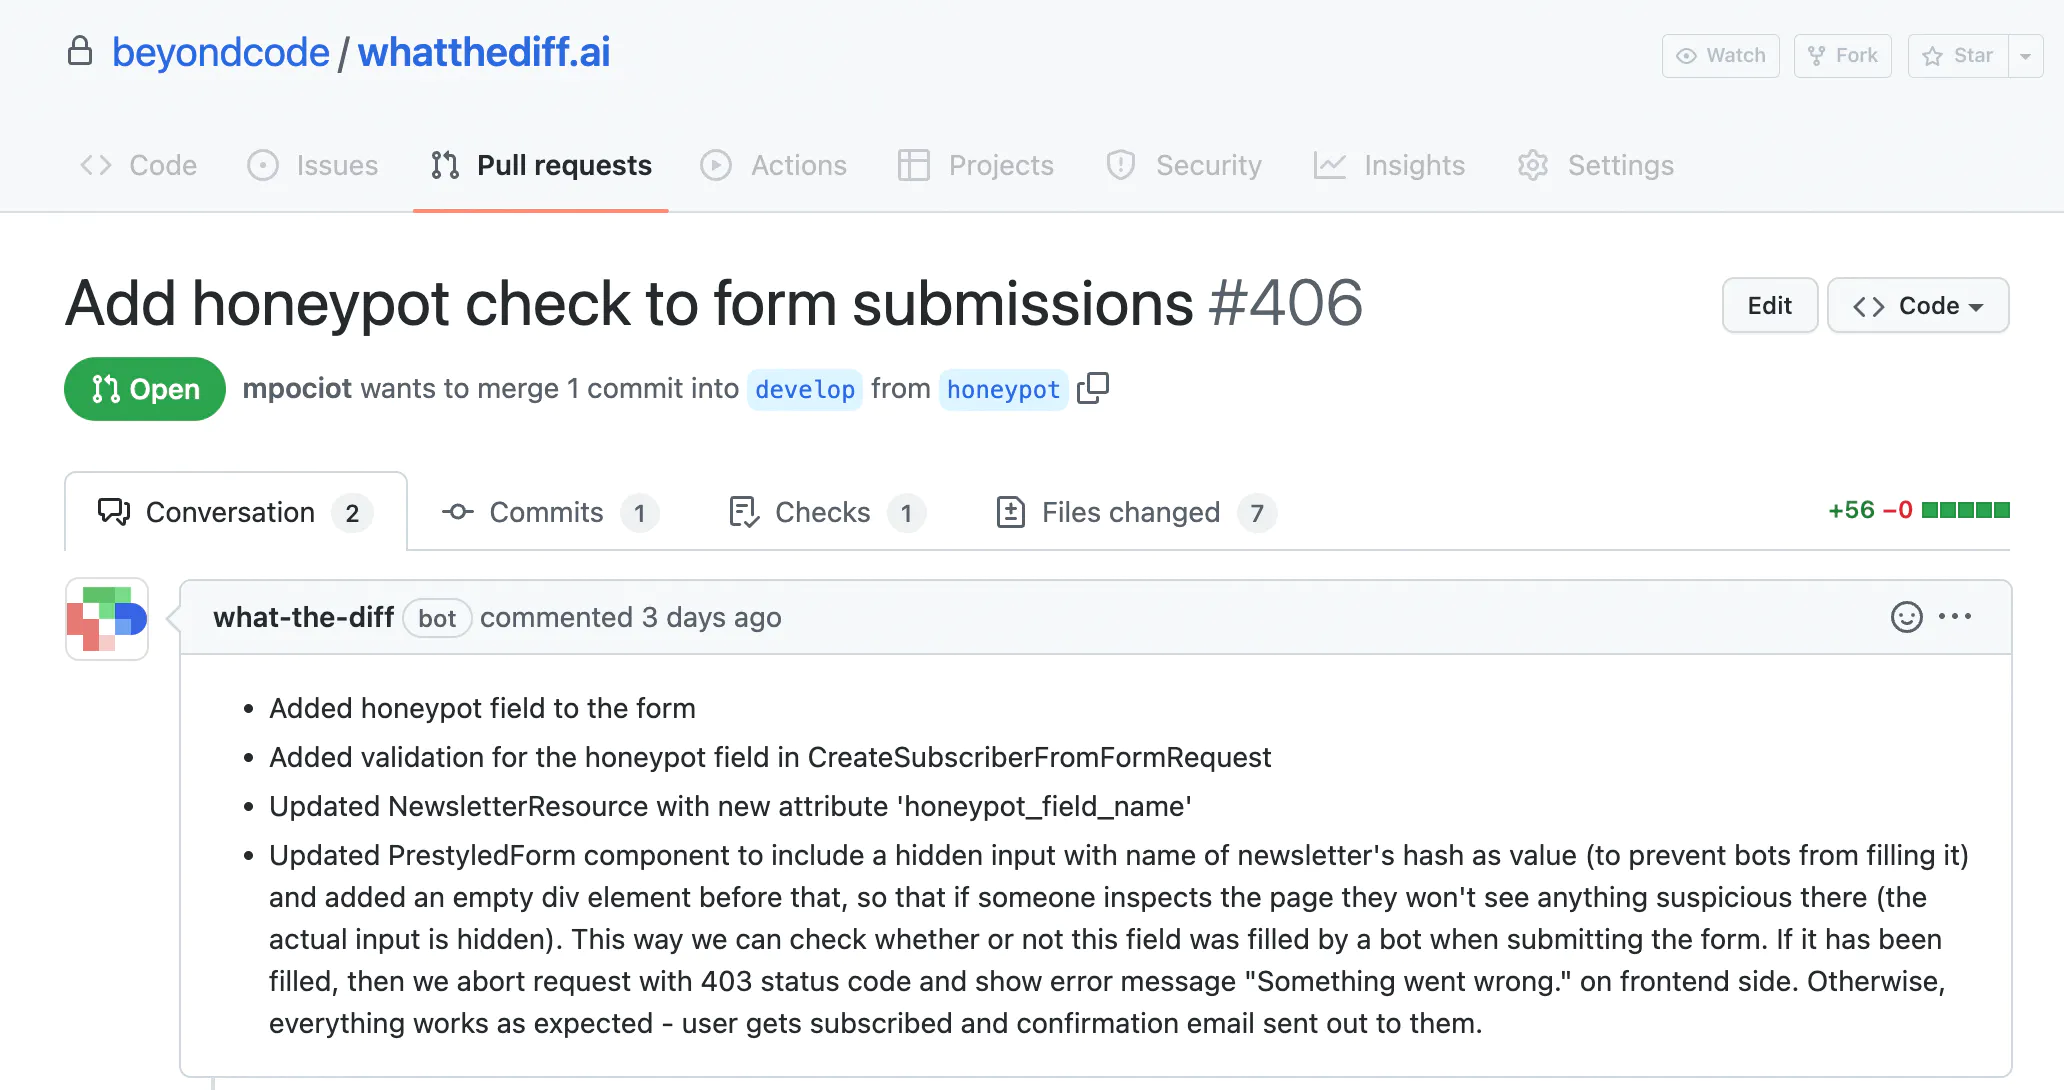The width and height of the screenshot is (2064, 1090).
Task: Switch to the Files changed tab
Action: coord(1136,512)
